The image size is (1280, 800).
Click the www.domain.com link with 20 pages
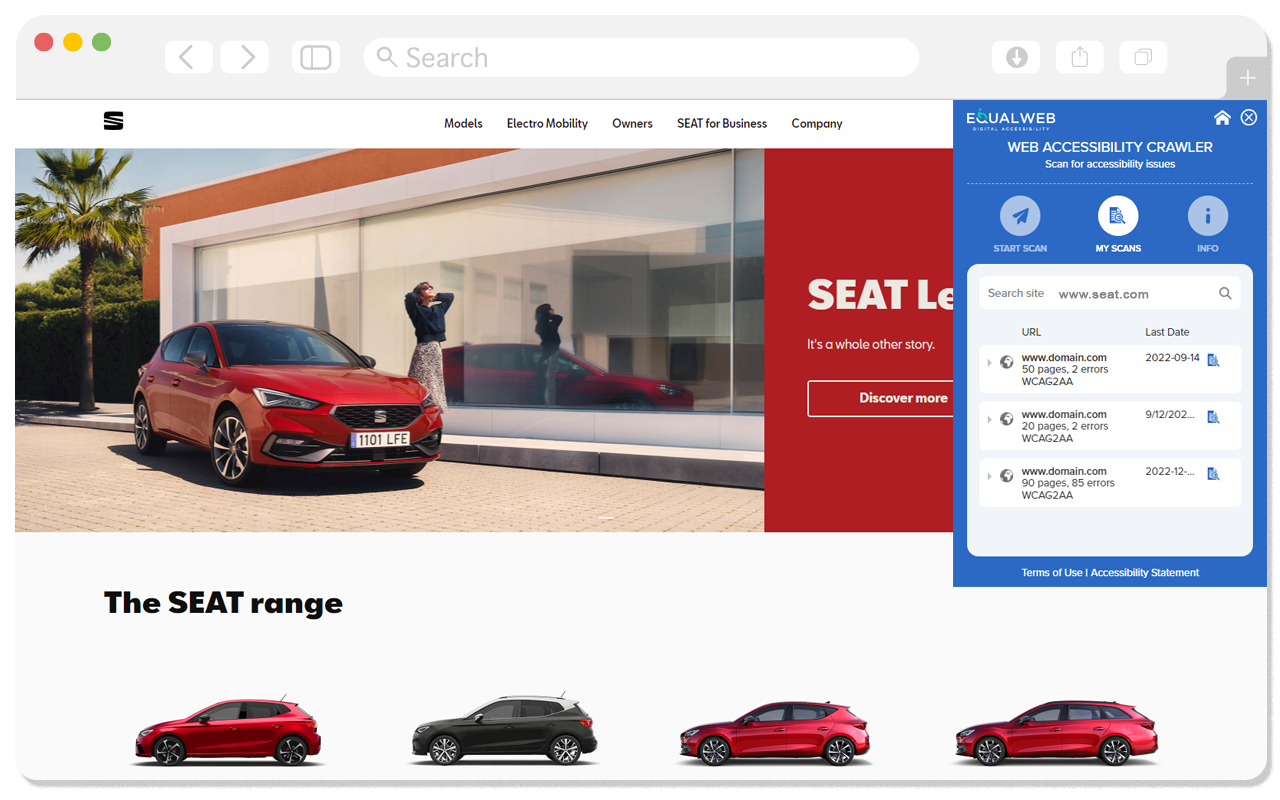click(x=1064, y=414)
